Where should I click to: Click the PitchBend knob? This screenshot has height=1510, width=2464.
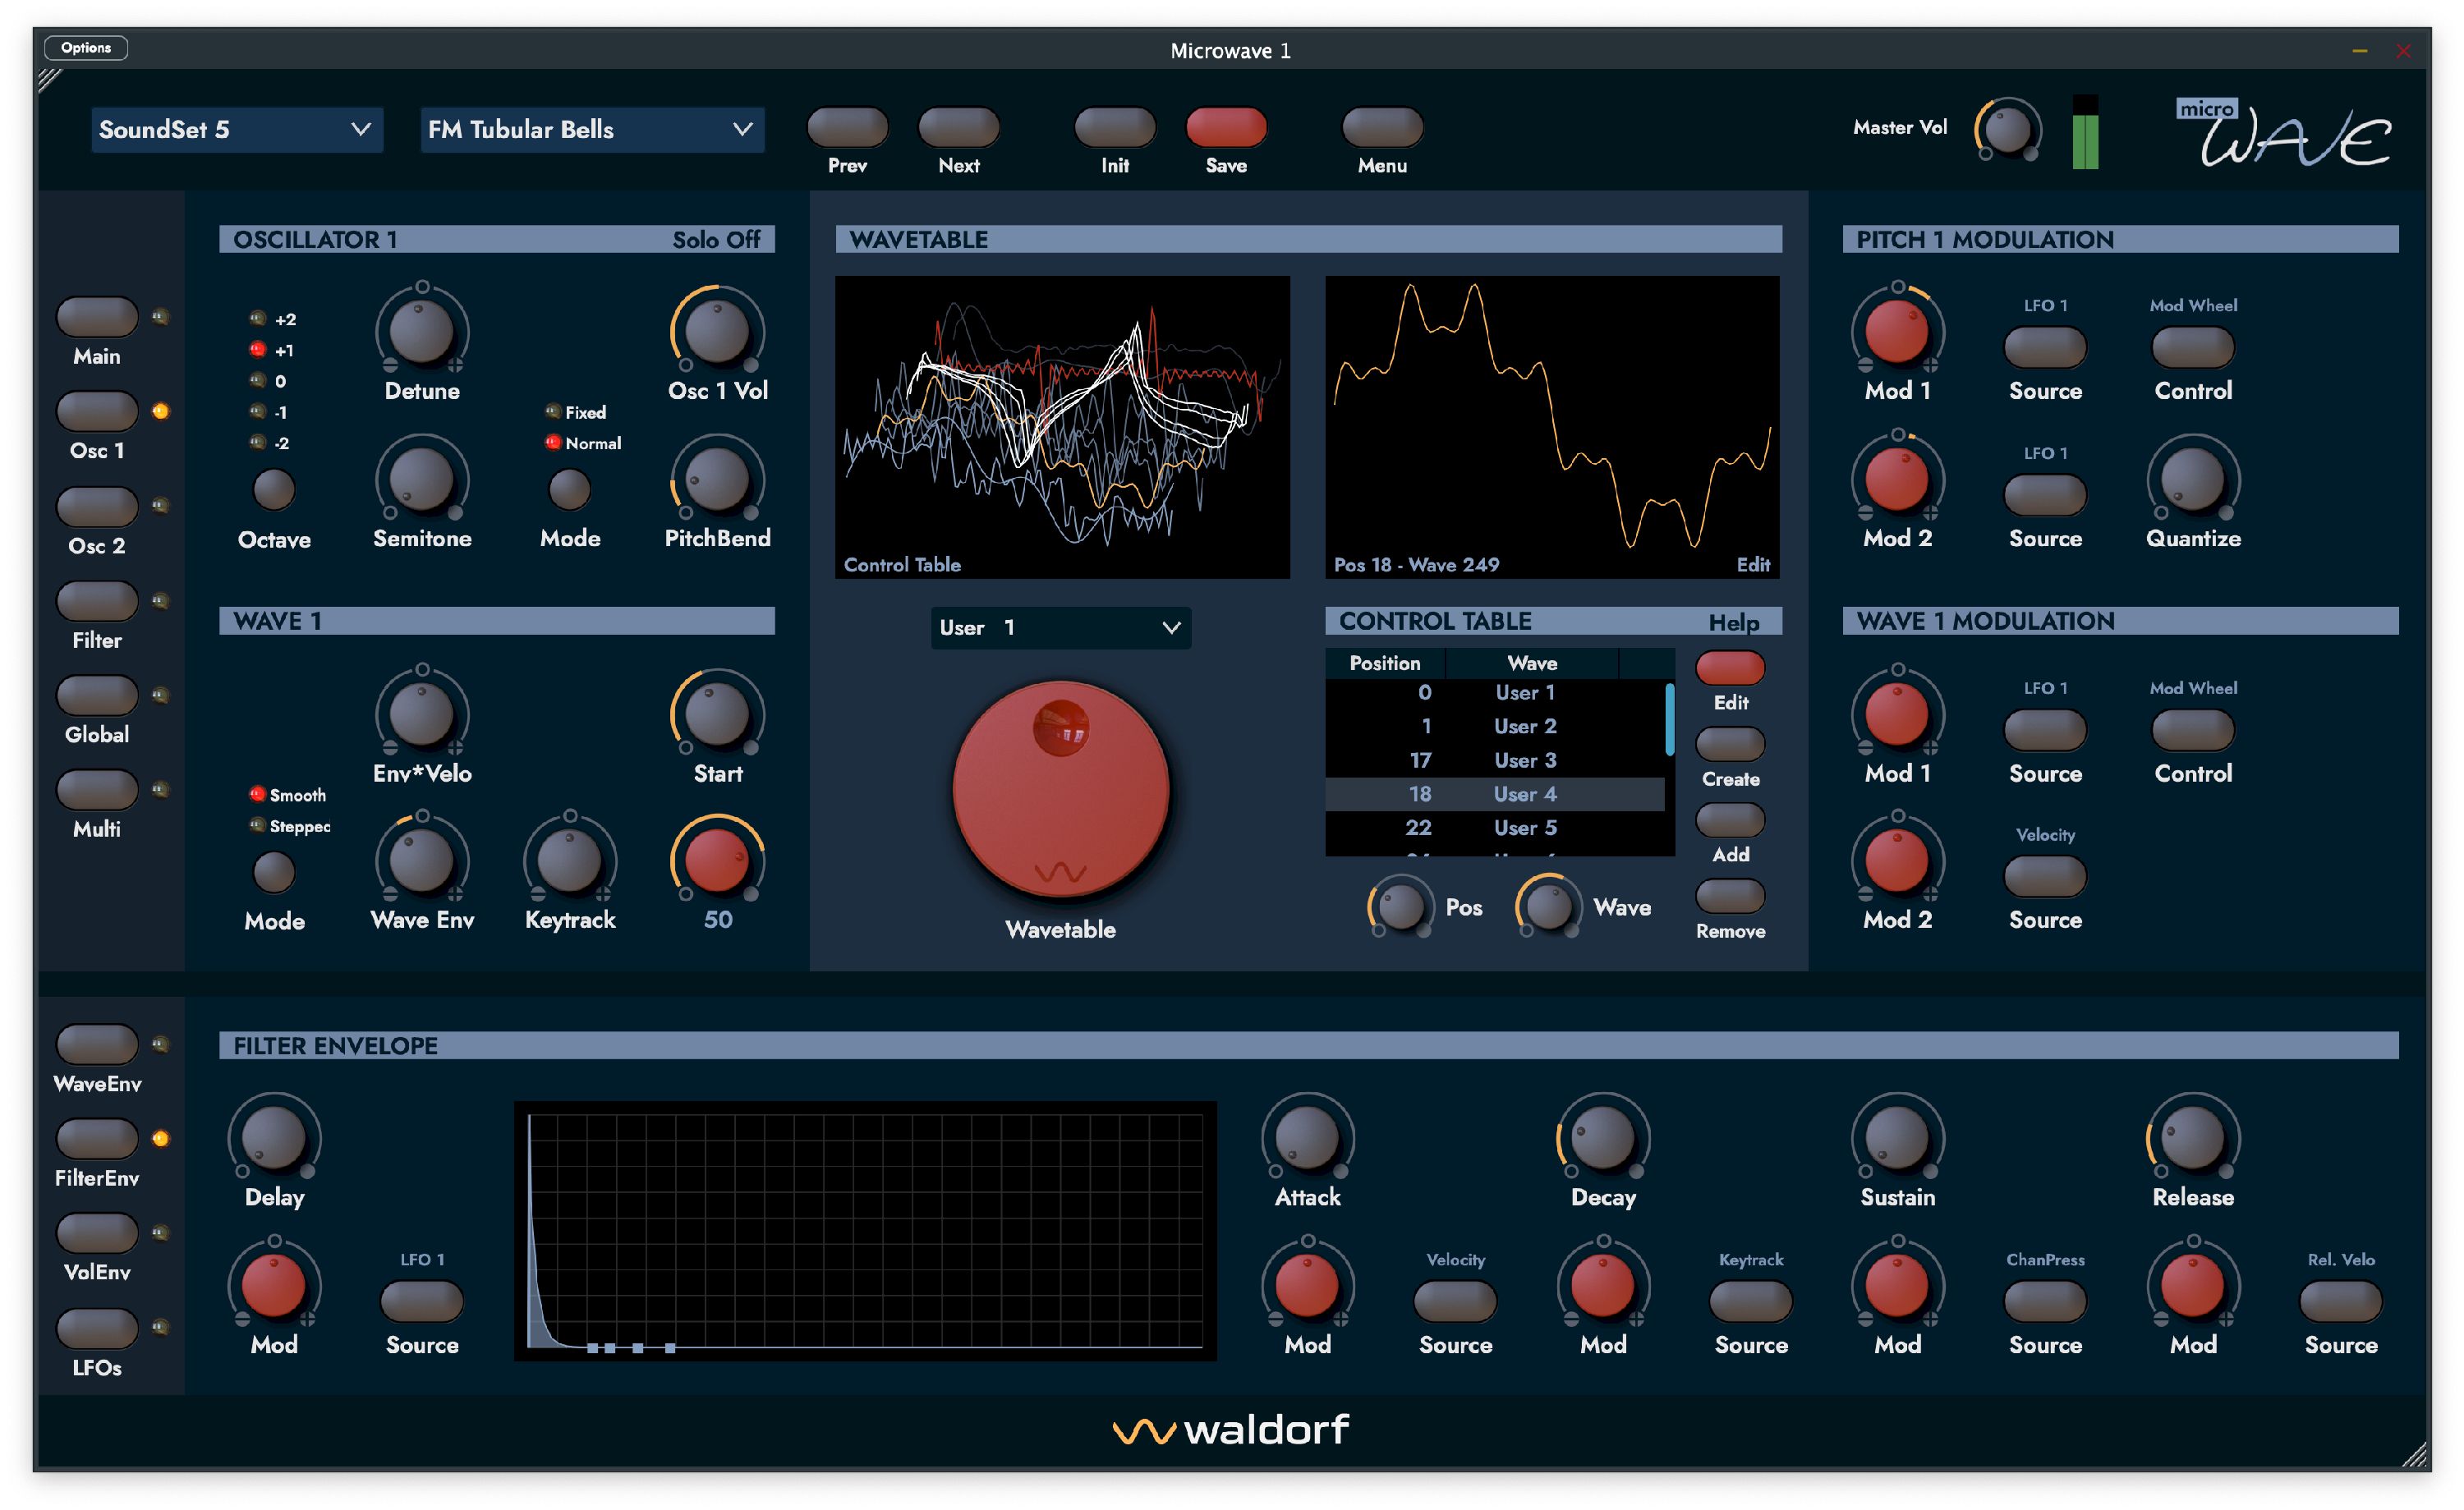pyautogui.click(x=717, y=479)
